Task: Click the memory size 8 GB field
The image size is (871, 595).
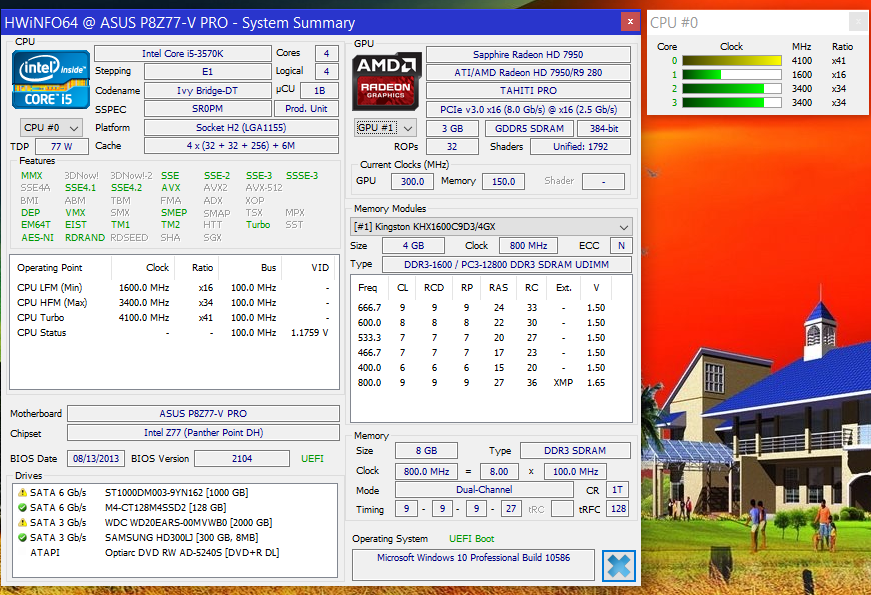Action: (x=427, y=451)
